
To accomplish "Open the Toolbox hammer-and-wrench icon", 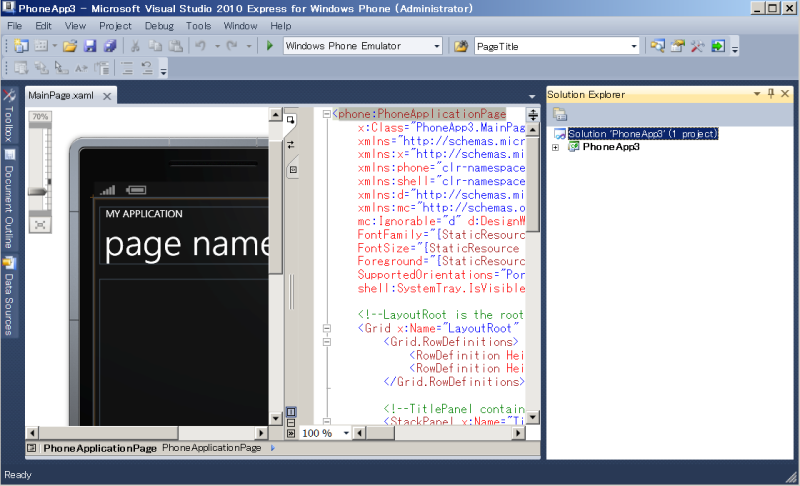I will 697,46.
